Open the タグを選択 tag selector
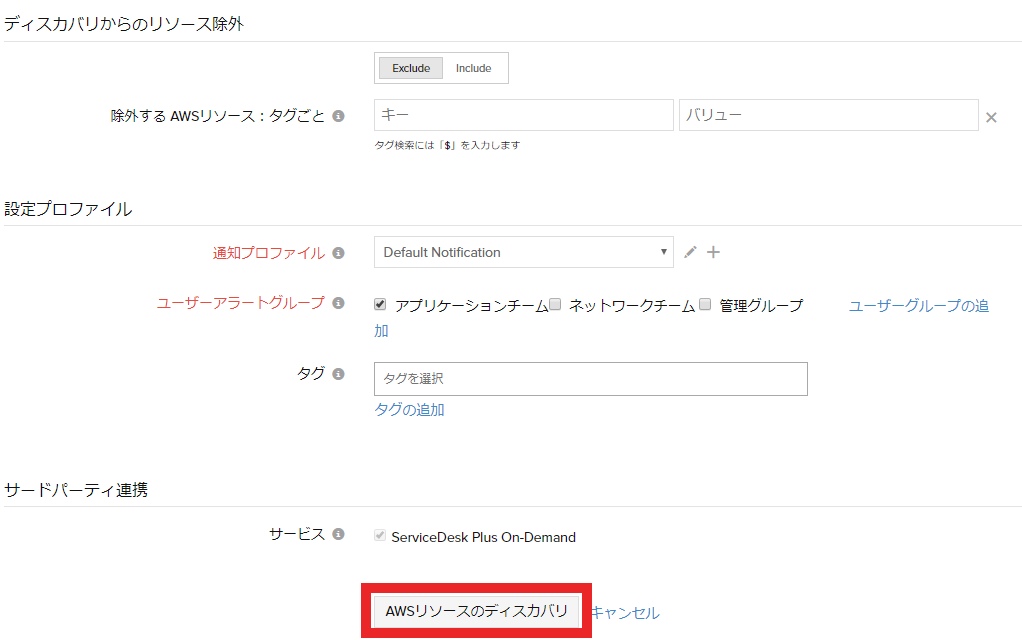 tap(590, 379)
